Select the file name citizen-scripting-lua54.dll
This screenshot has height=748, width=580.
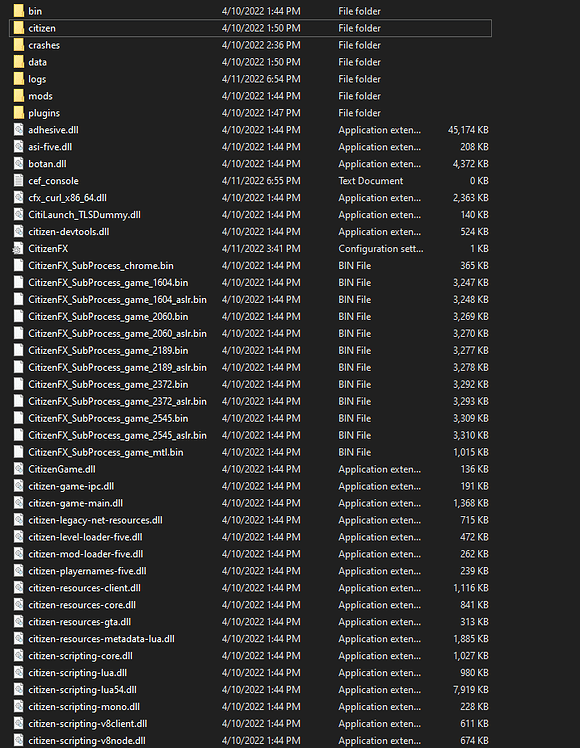[83, 689]
